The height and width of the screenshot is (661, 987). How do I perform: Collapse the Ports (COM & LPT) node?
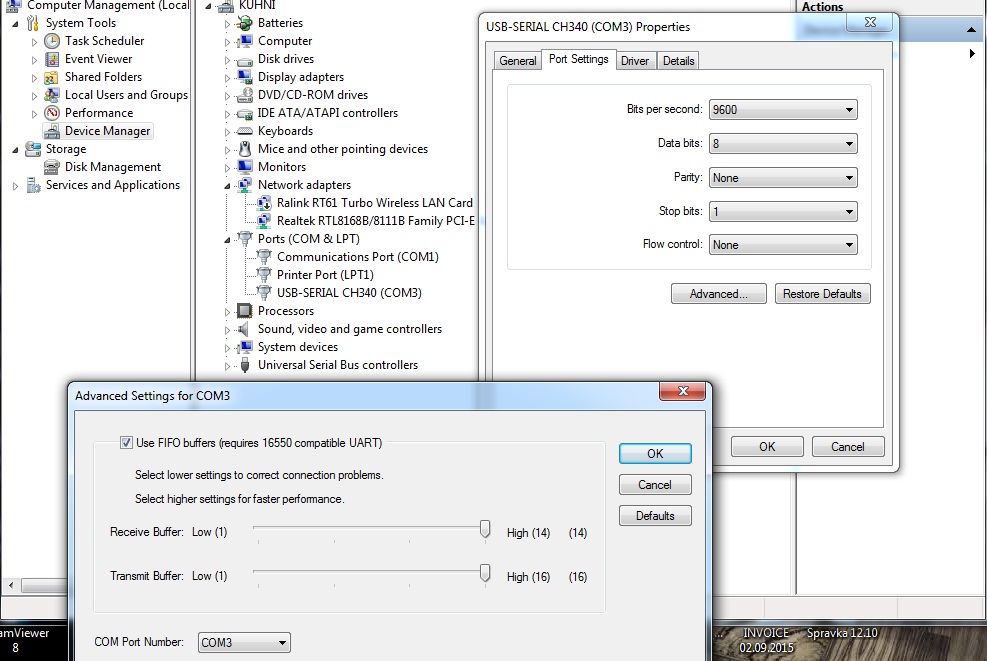click(x=229, y=240)
